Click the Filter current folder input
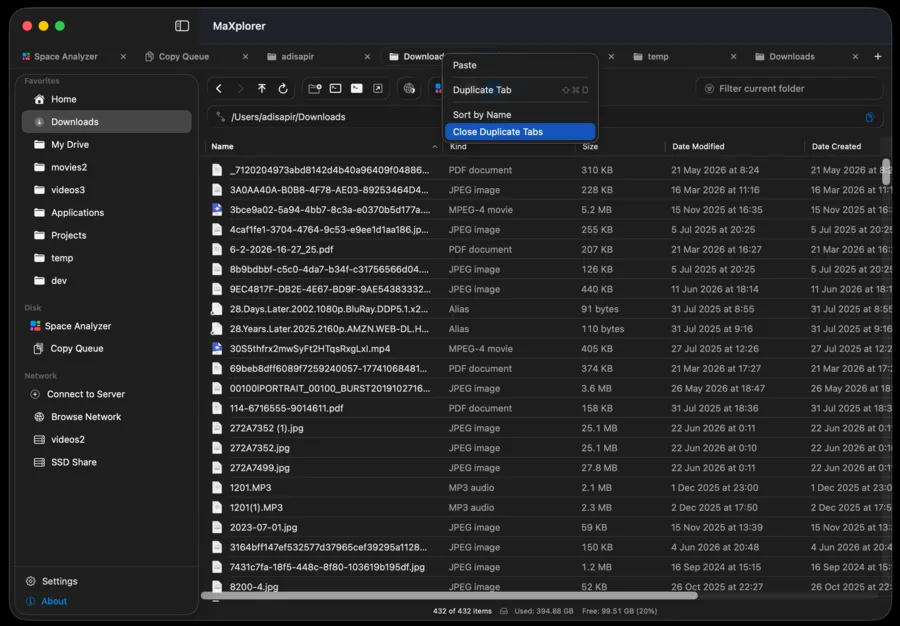 click(789, 88)
